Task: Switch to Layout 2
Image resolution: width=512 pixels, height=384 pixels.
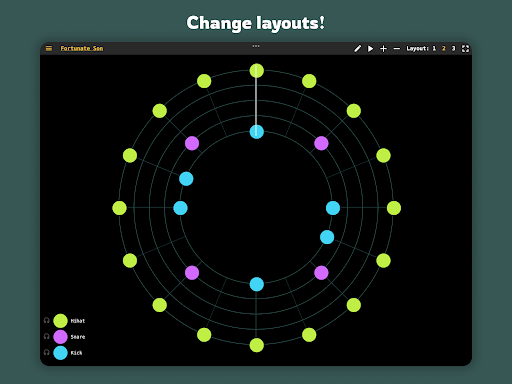Action: click(444, 49)
